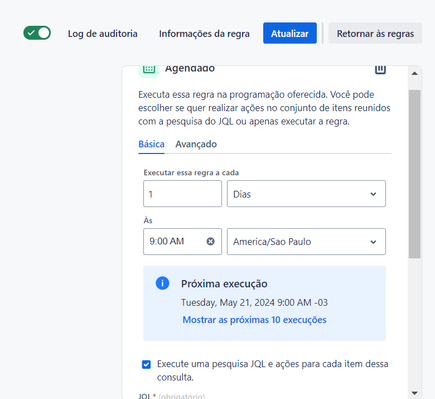
Task: Click the 9:00 AM time field
Action: pos(182,241)
